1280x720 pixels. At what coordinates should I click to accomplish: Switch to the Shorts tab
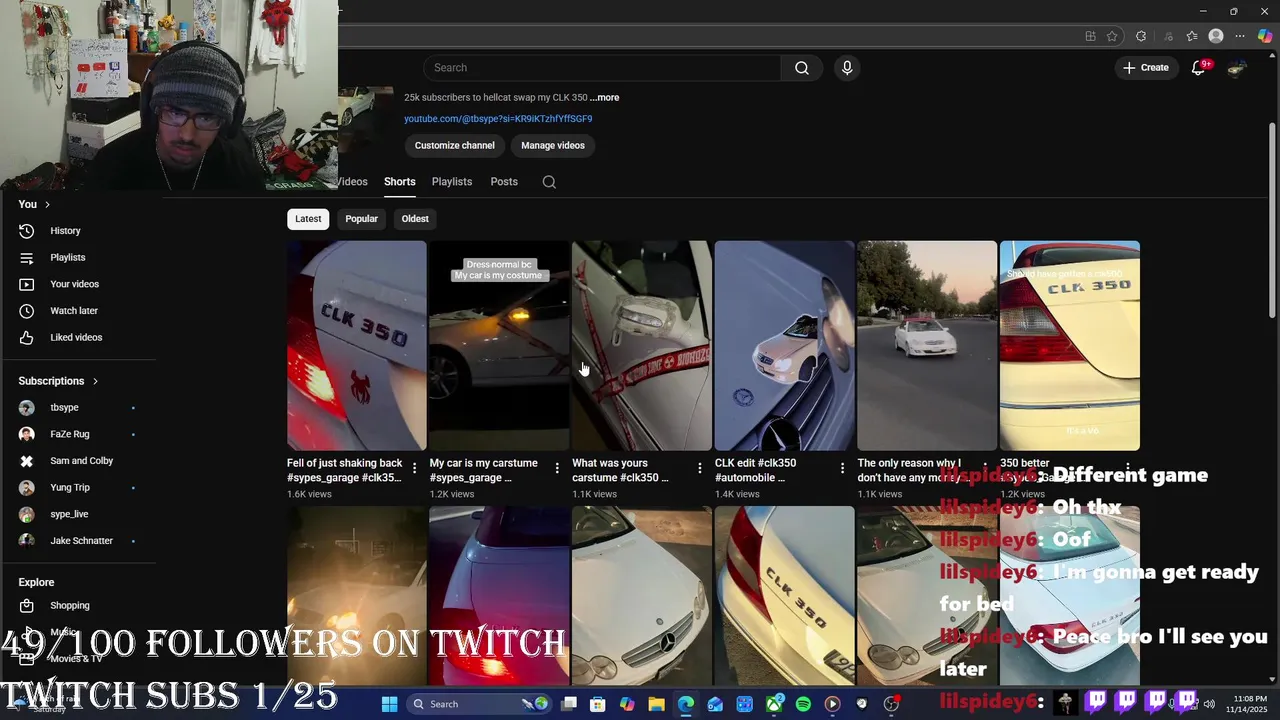pyautogui.click(x=399, y=182)
